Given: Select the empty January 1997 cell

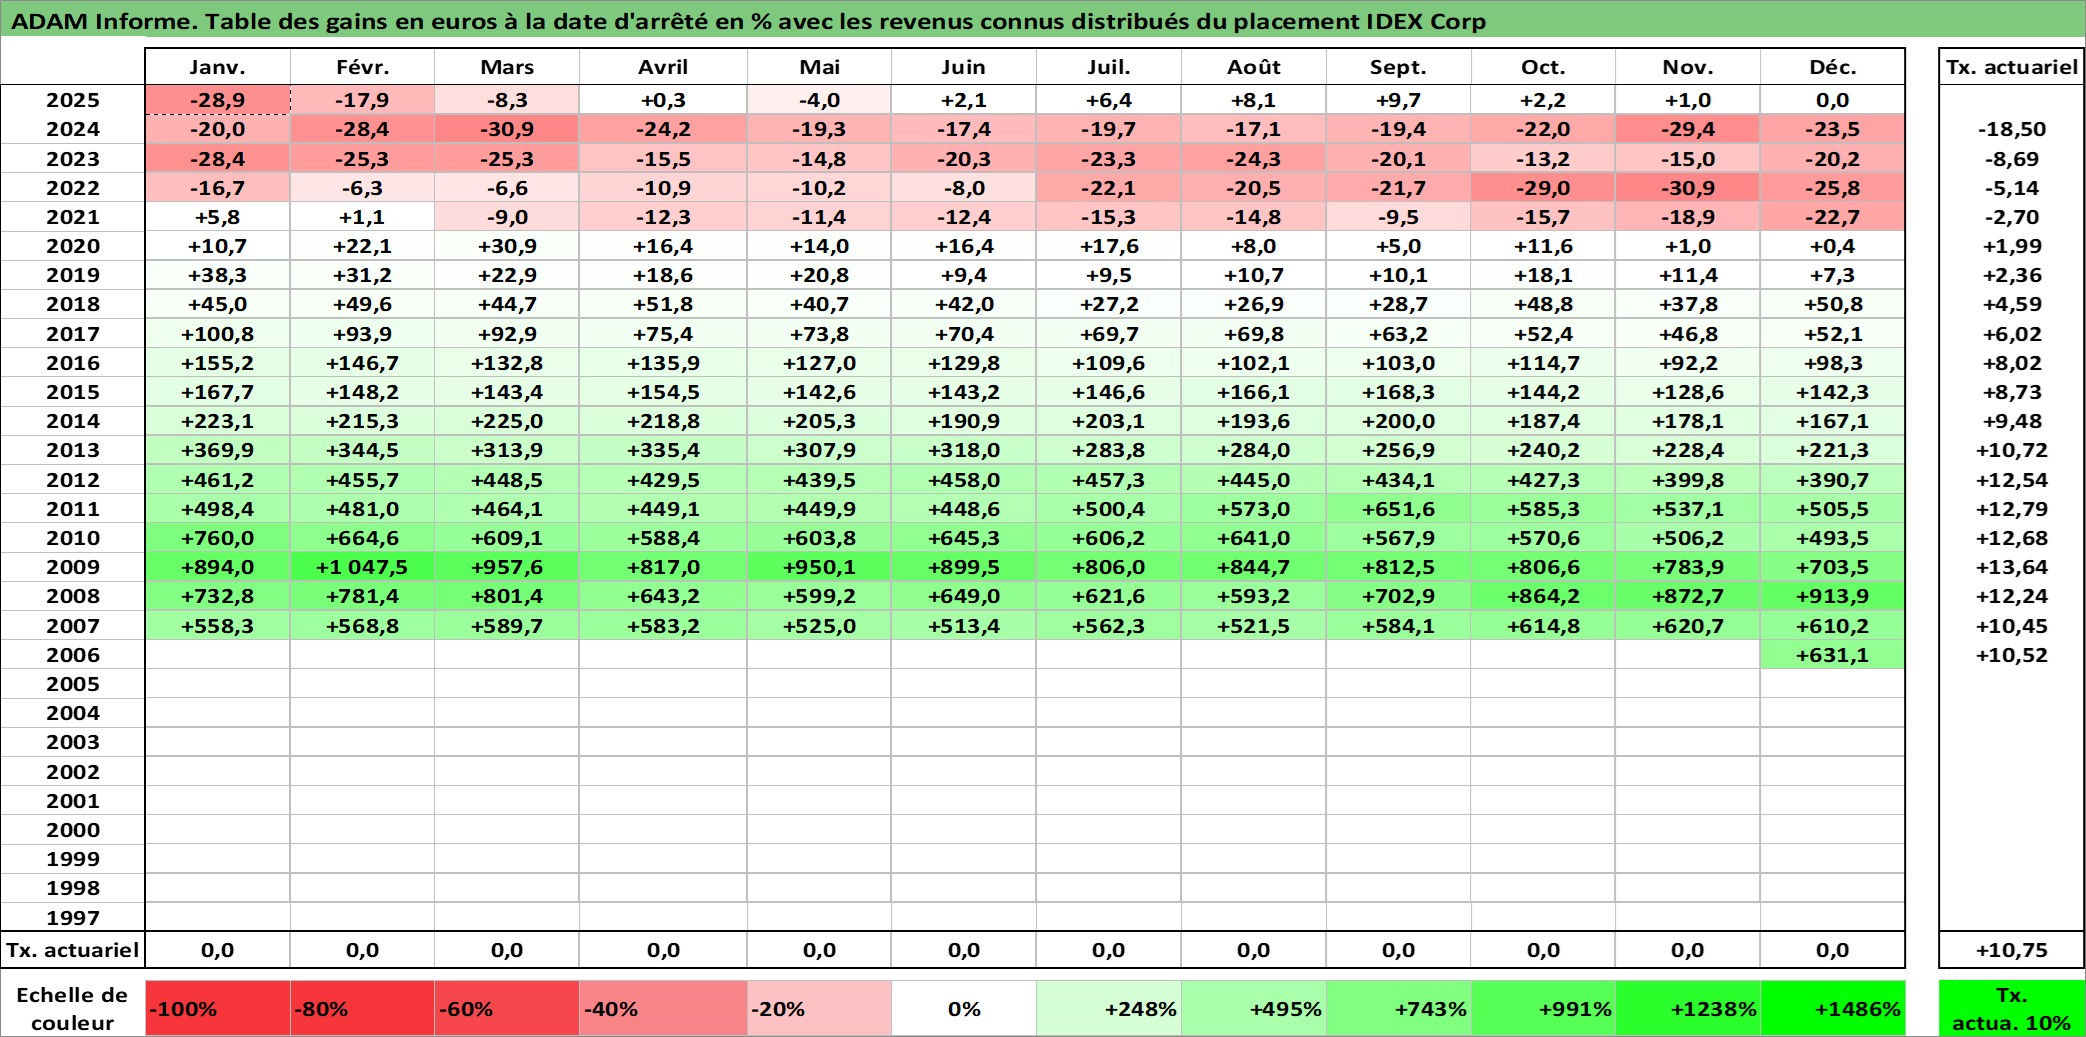Looking at the screenshot, I should pos(217,917).
